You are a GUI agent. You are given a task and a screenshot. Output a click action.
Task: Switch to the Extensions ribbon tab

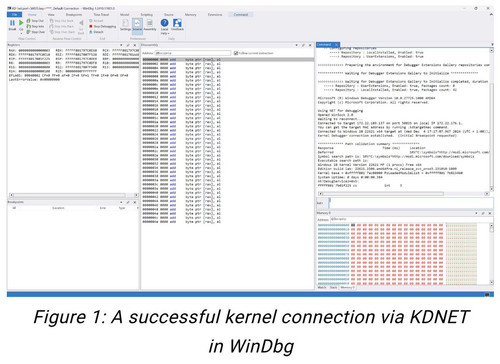click(x=215, y=15)
